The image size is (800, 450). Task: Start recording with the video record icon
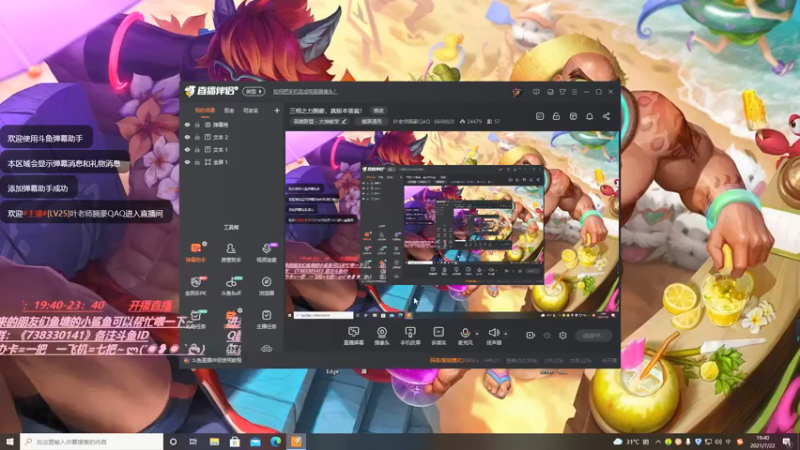[x=530, y=335]
